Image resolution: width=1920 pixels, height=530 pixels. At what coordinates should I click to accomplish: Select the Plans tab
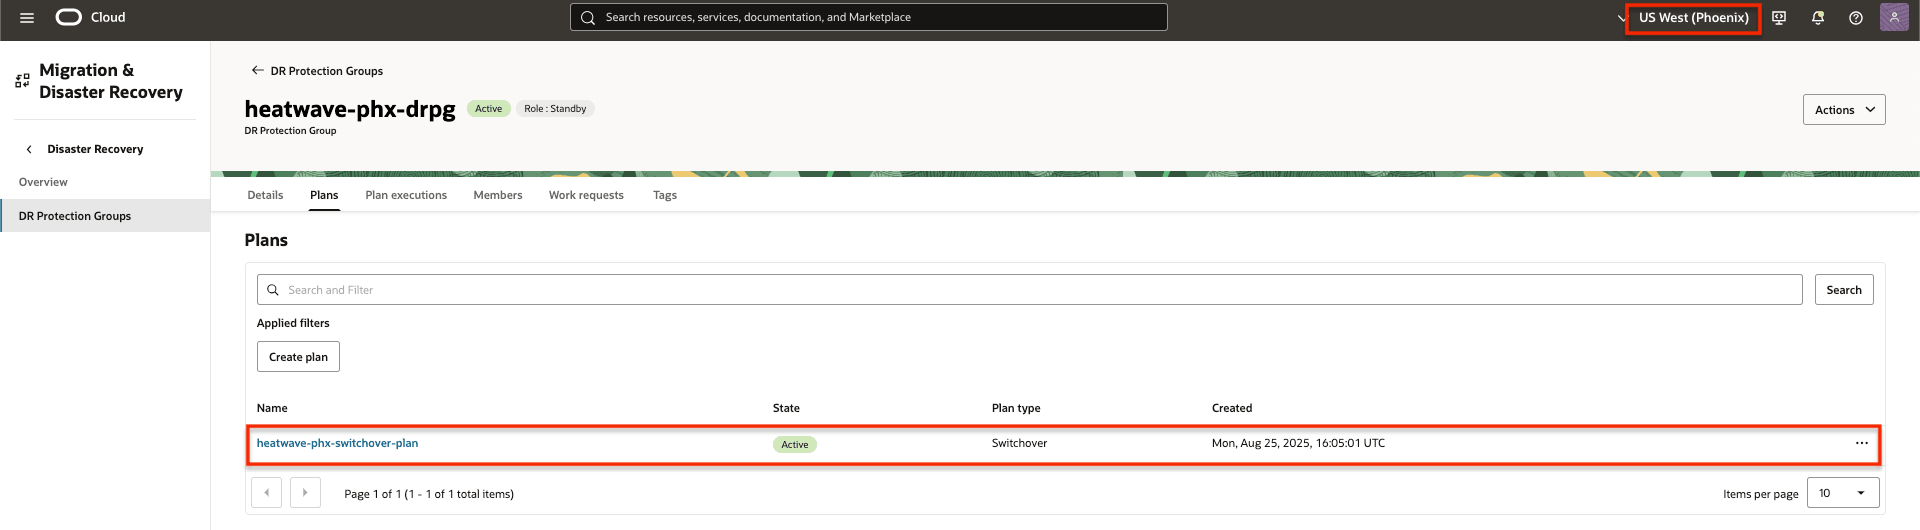pos(324,195)
